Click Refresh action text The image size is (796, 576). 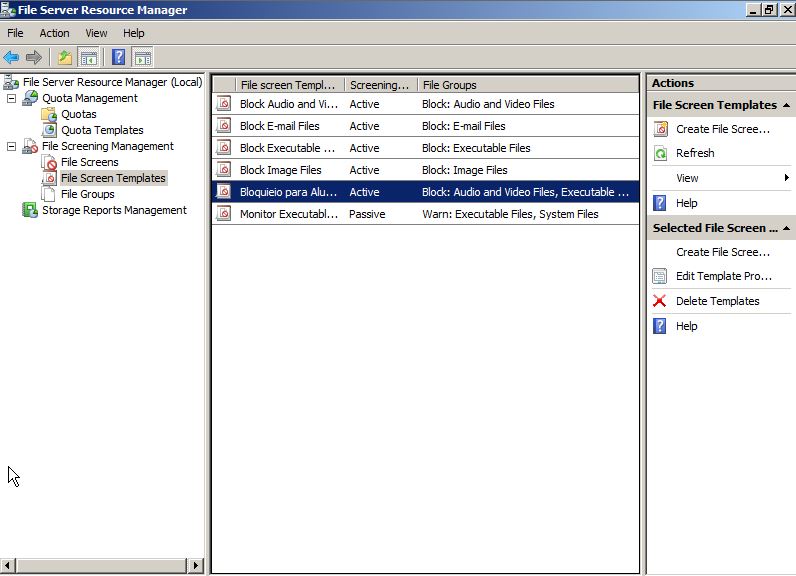click(695, 153)
